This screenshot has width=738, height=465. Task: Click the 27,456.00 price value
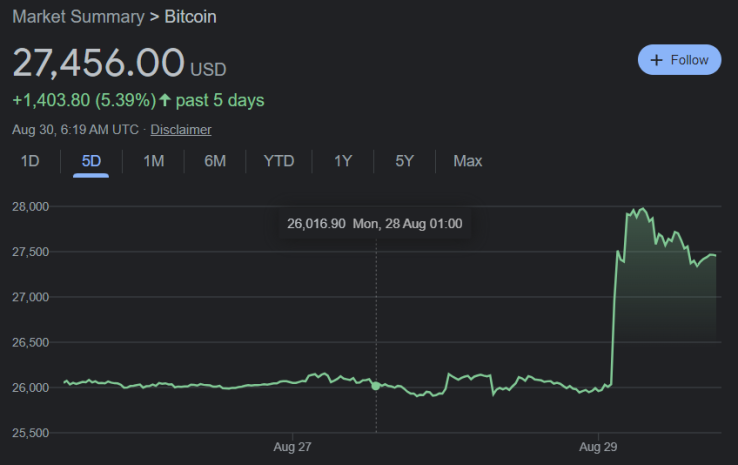[x=98, y=63]
